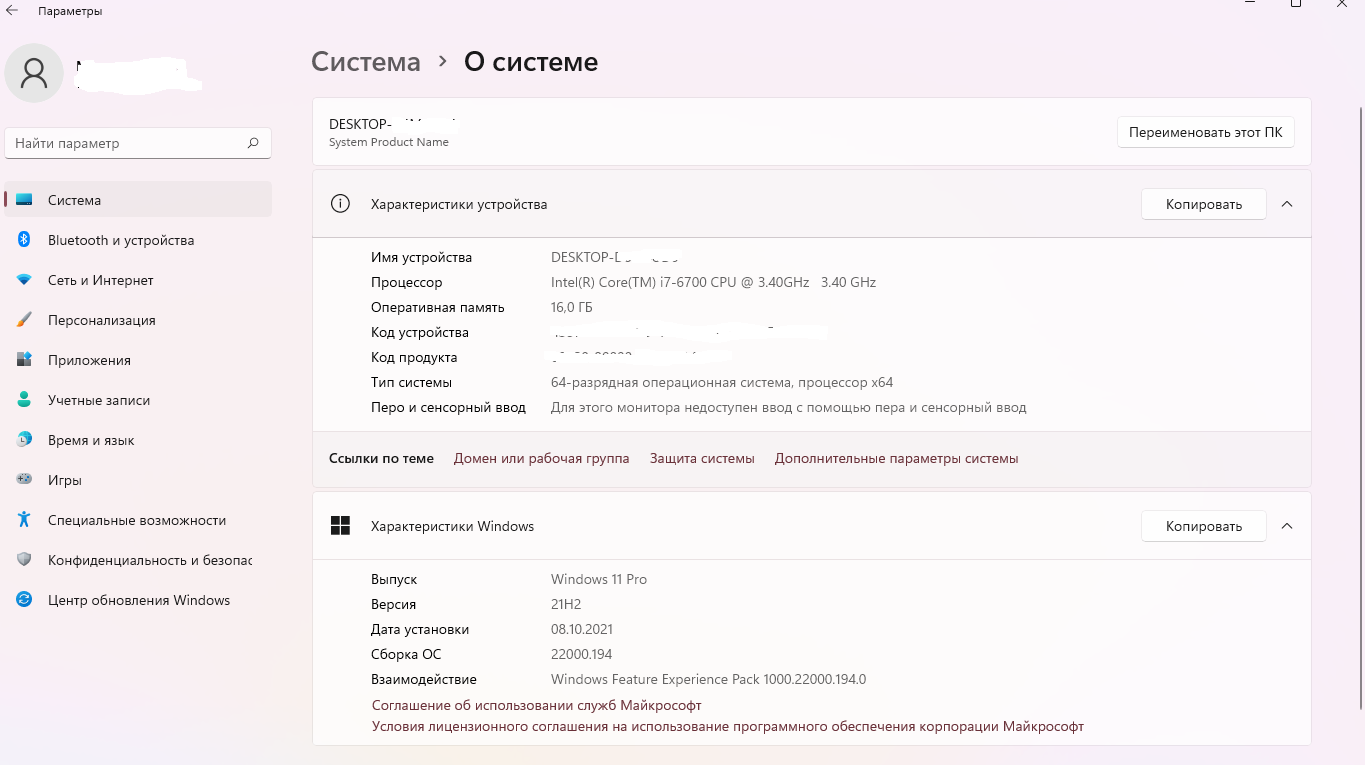This screenshot has height=765, width=1365.
Task: Click the 21H2 version value
Action: (566, 605)
